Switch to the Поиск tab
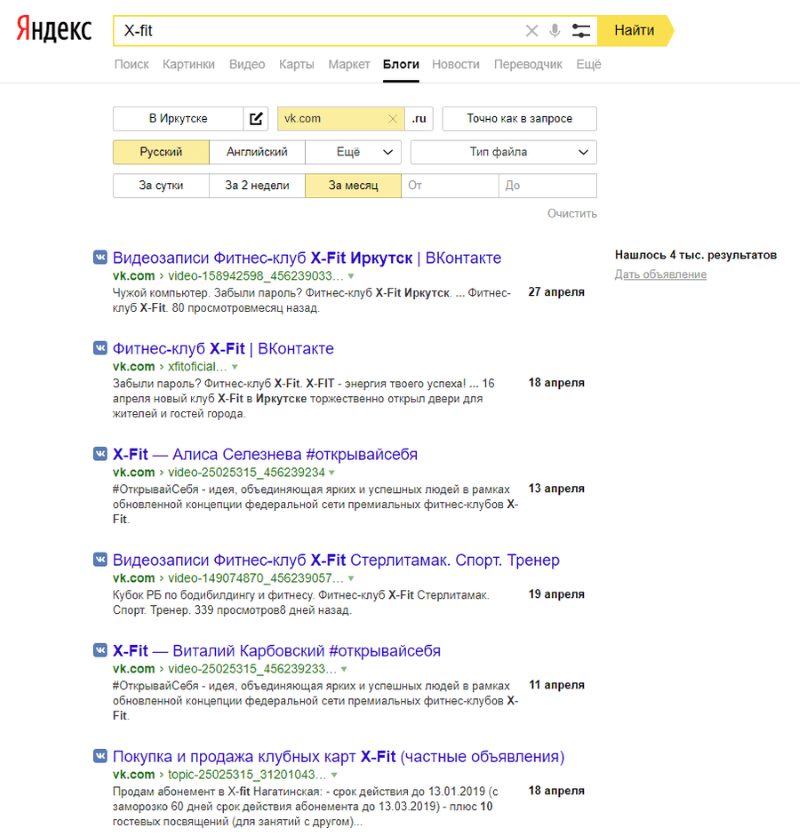800x837 pixels. pos(132,65)
